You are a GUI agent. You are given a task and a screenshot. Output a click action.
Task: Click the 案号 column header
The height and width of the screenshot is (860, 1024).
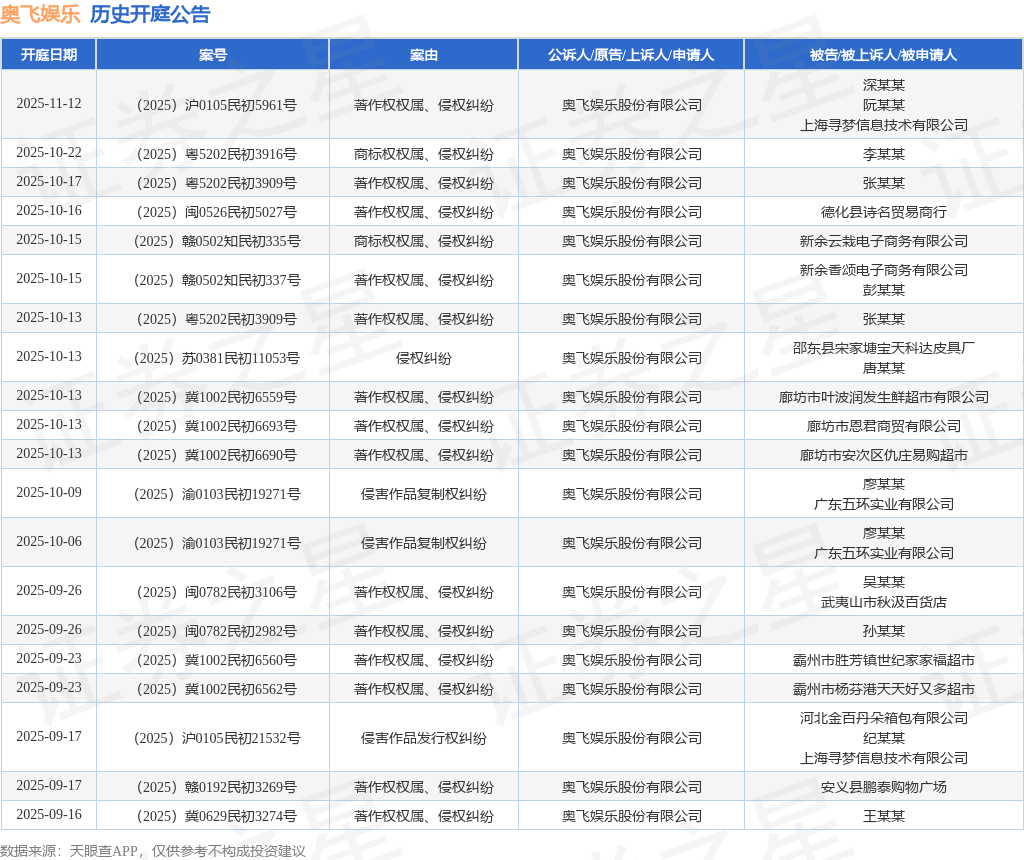tap(213, 55)
